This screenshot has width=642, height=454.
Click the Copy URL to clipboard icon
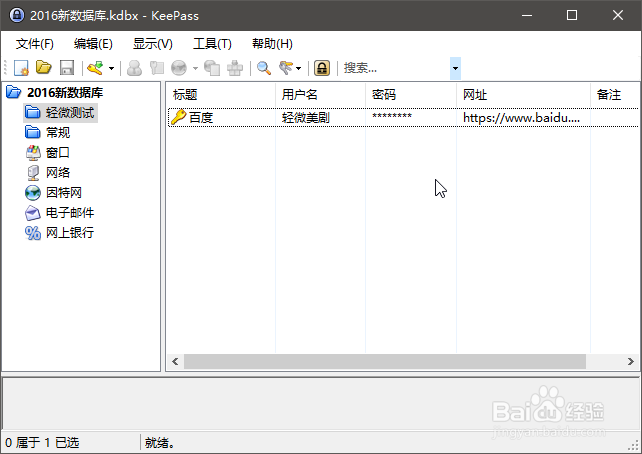tap(212, 68)
